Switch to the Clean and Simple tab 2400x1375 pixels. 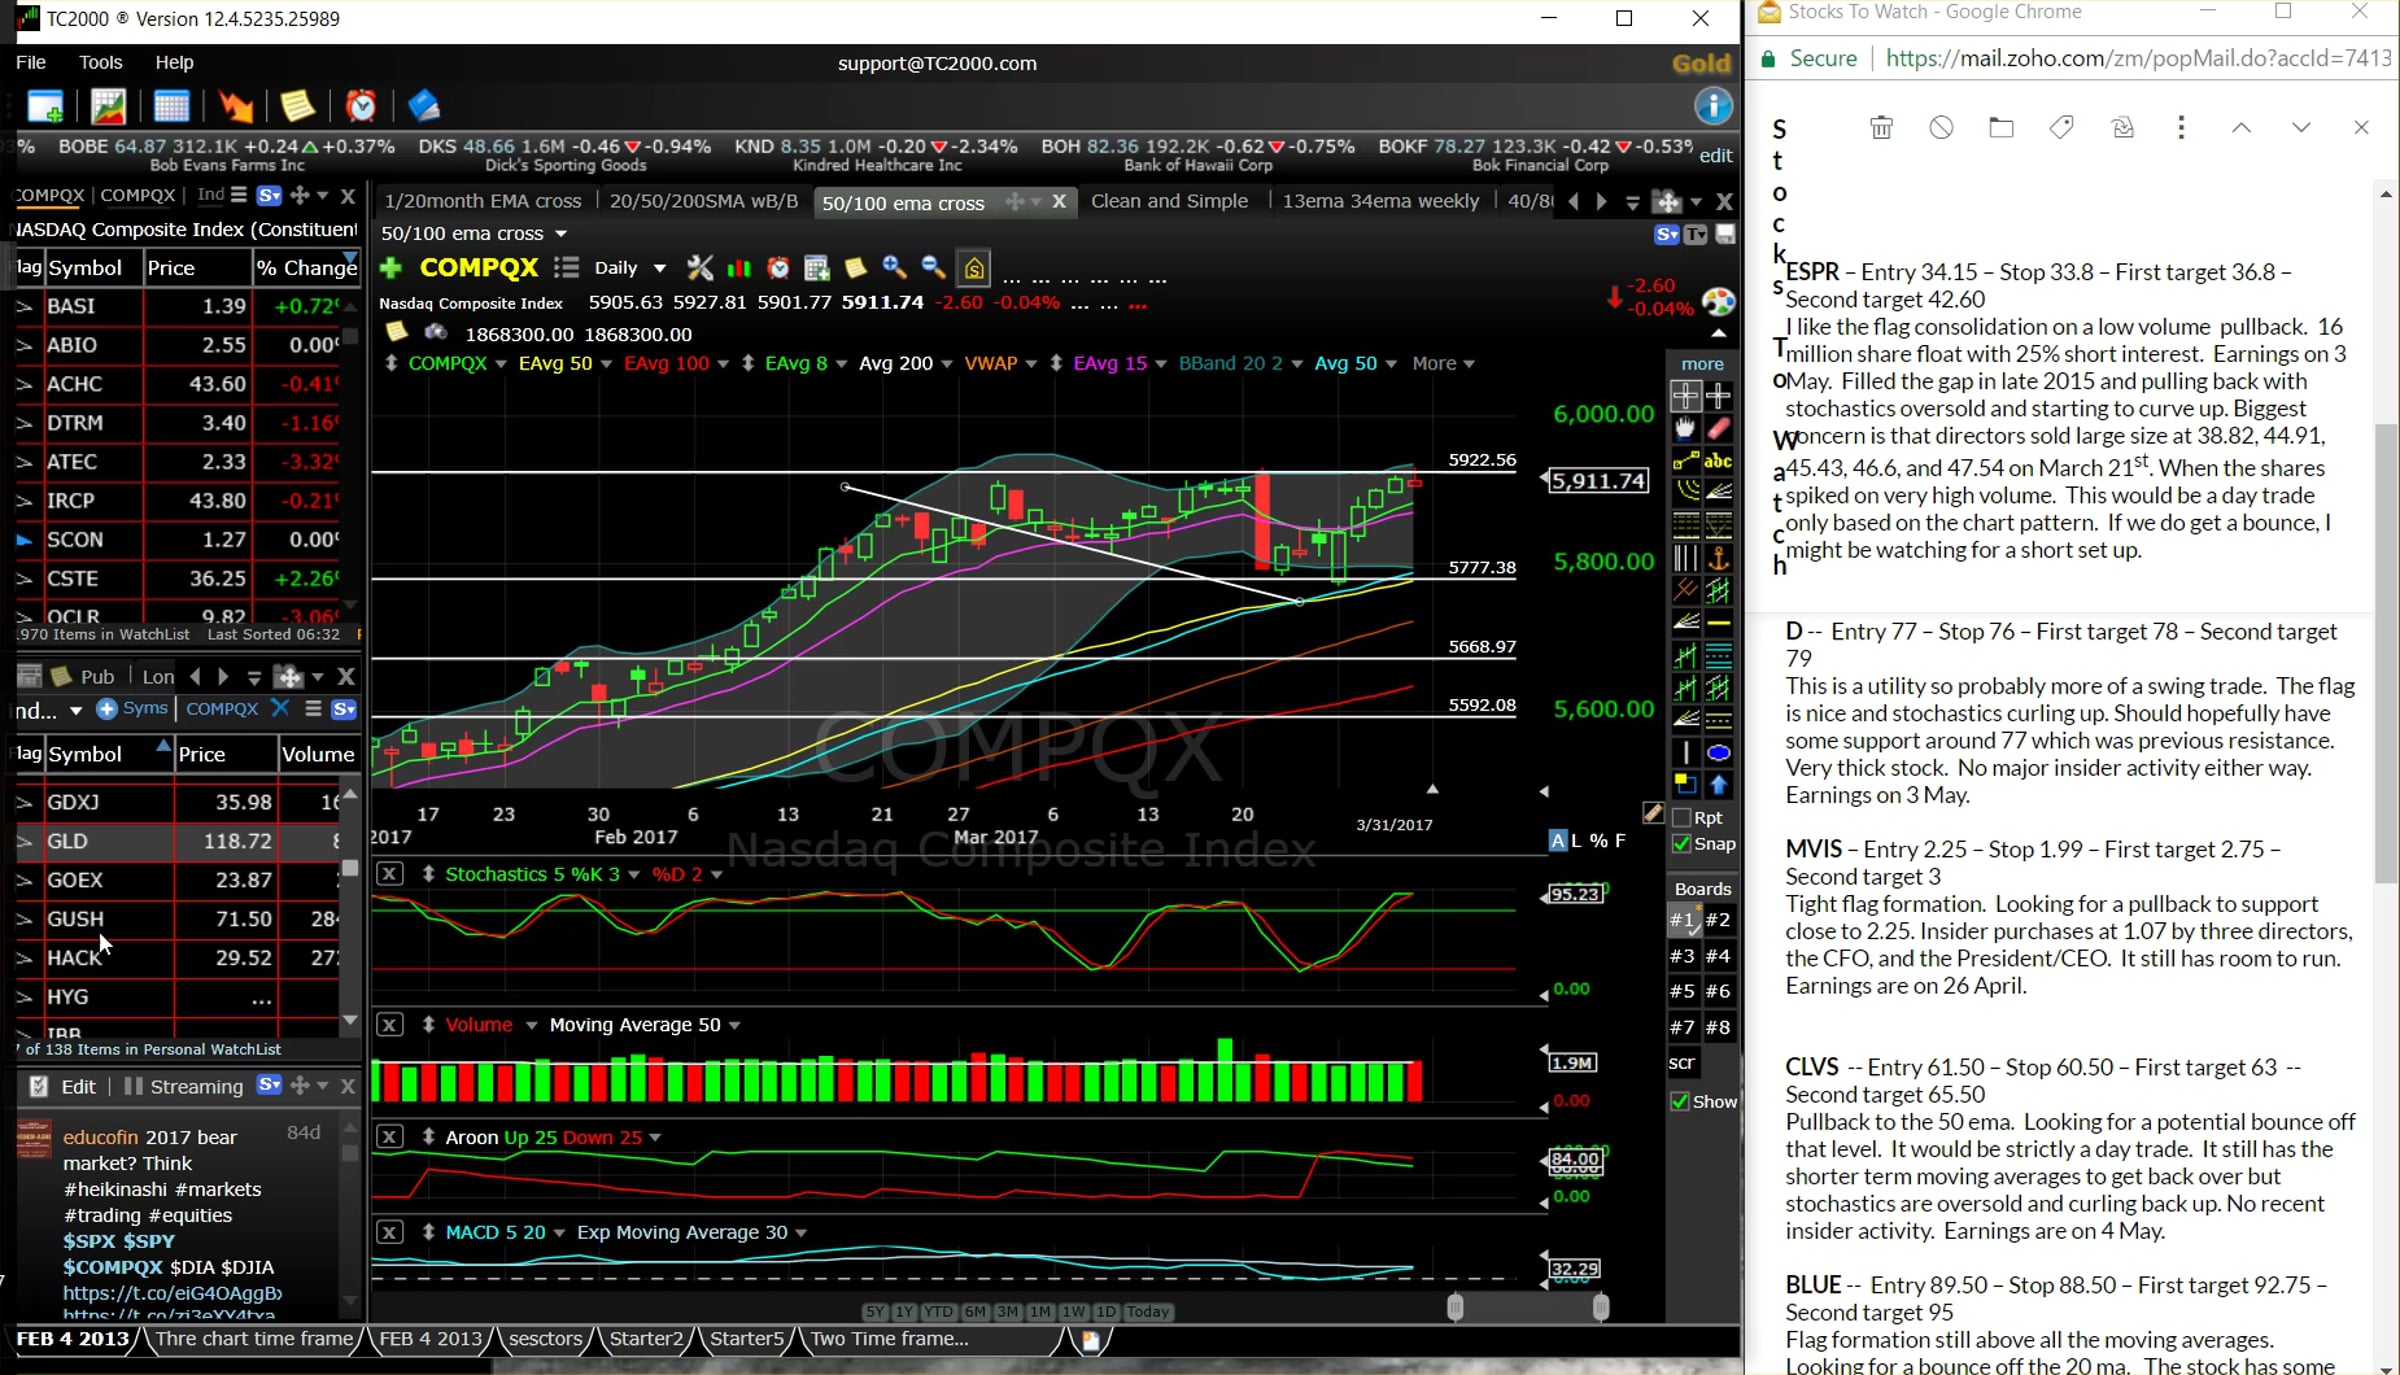pyautogui.click(x=1169, y=201)
